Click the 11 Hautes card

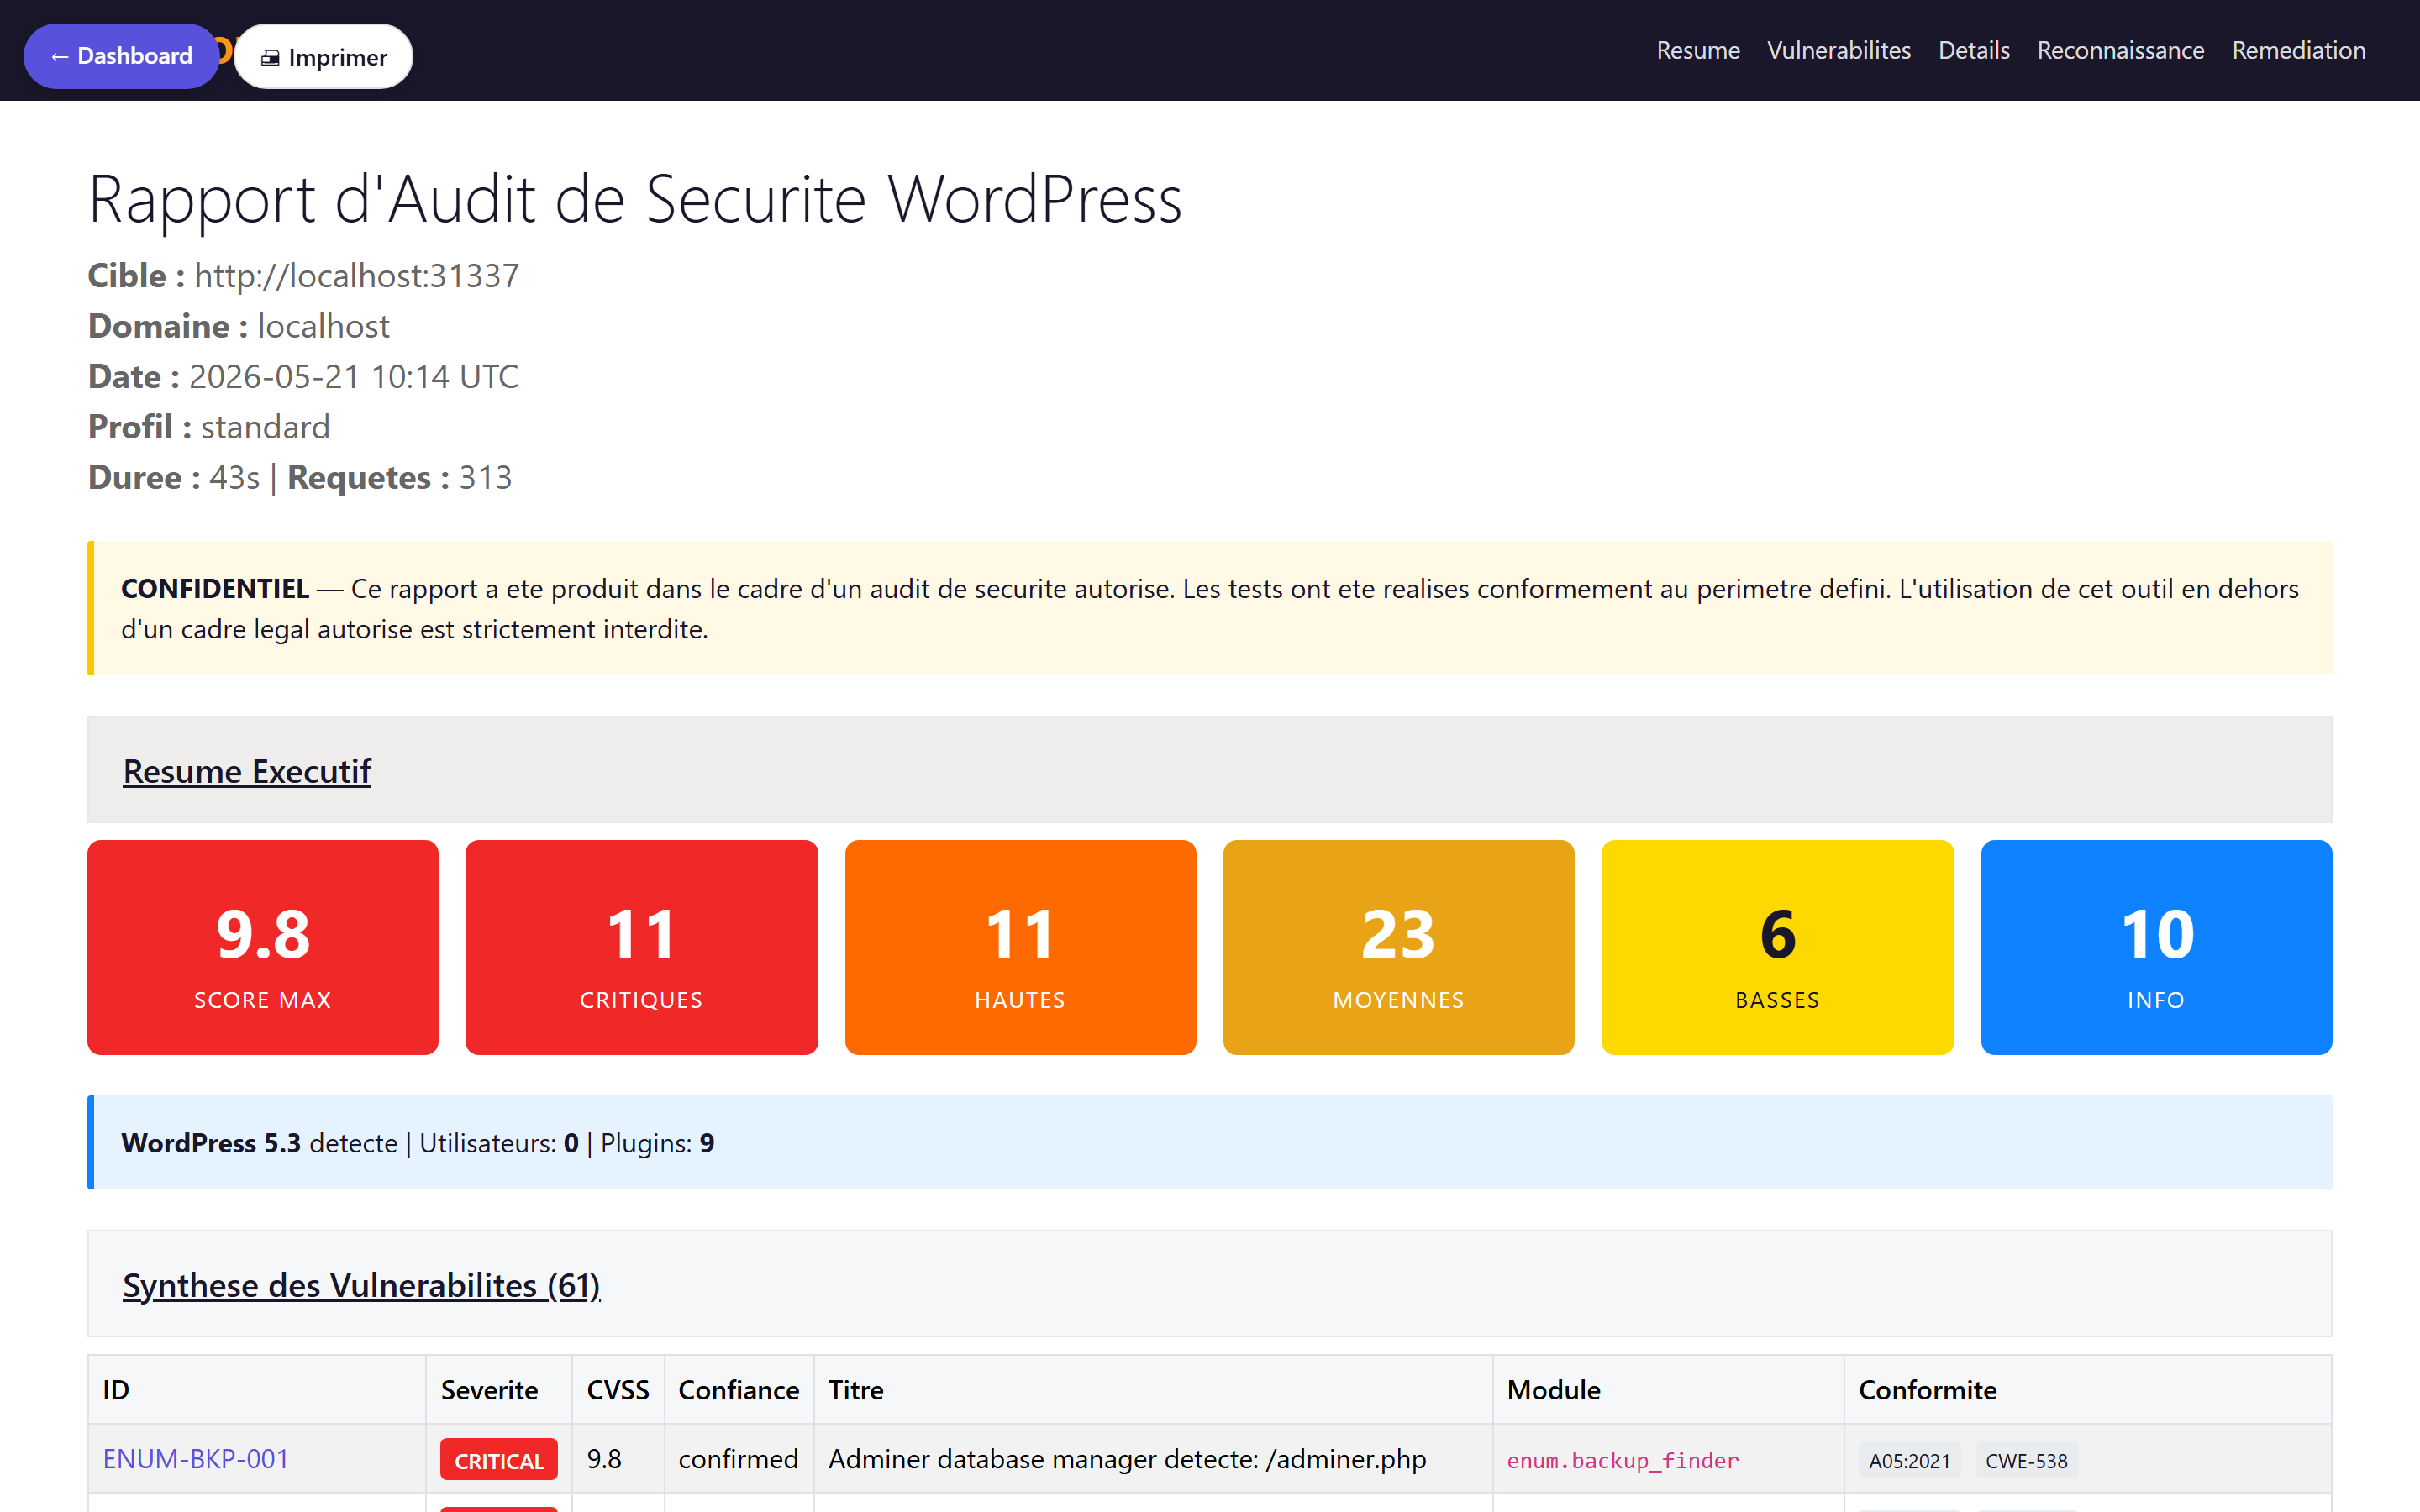(1020, 947)
